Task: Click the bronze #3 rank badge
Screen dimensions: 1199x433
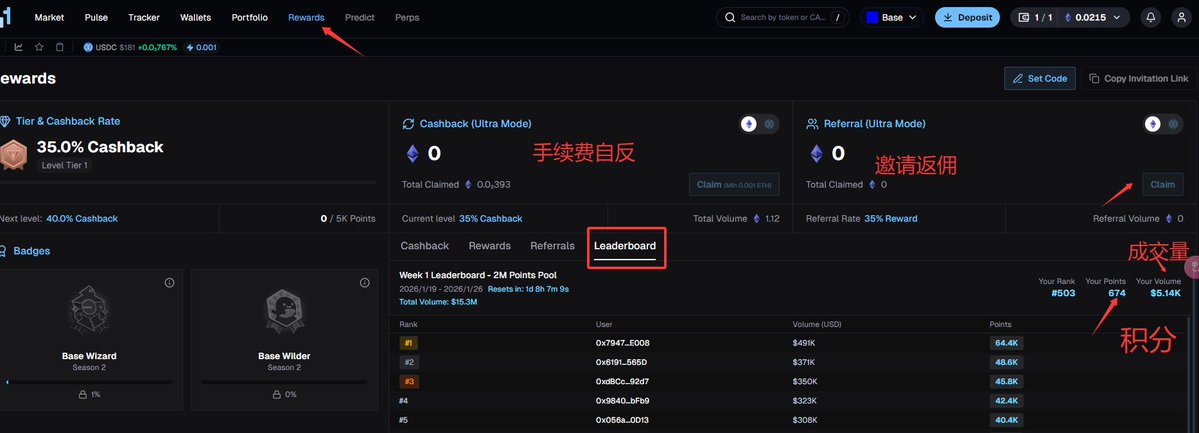Action: [408, 382]
